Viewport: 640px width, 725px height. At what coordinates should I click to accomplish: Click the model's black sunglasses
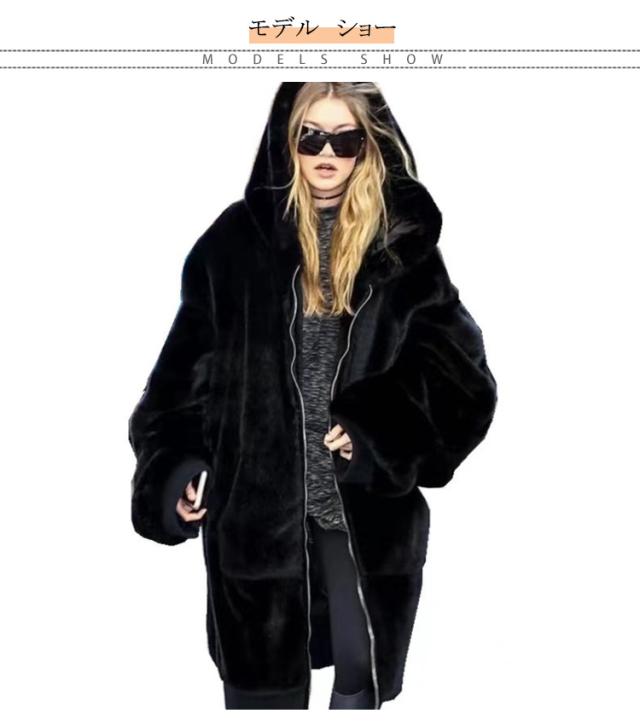331,142
